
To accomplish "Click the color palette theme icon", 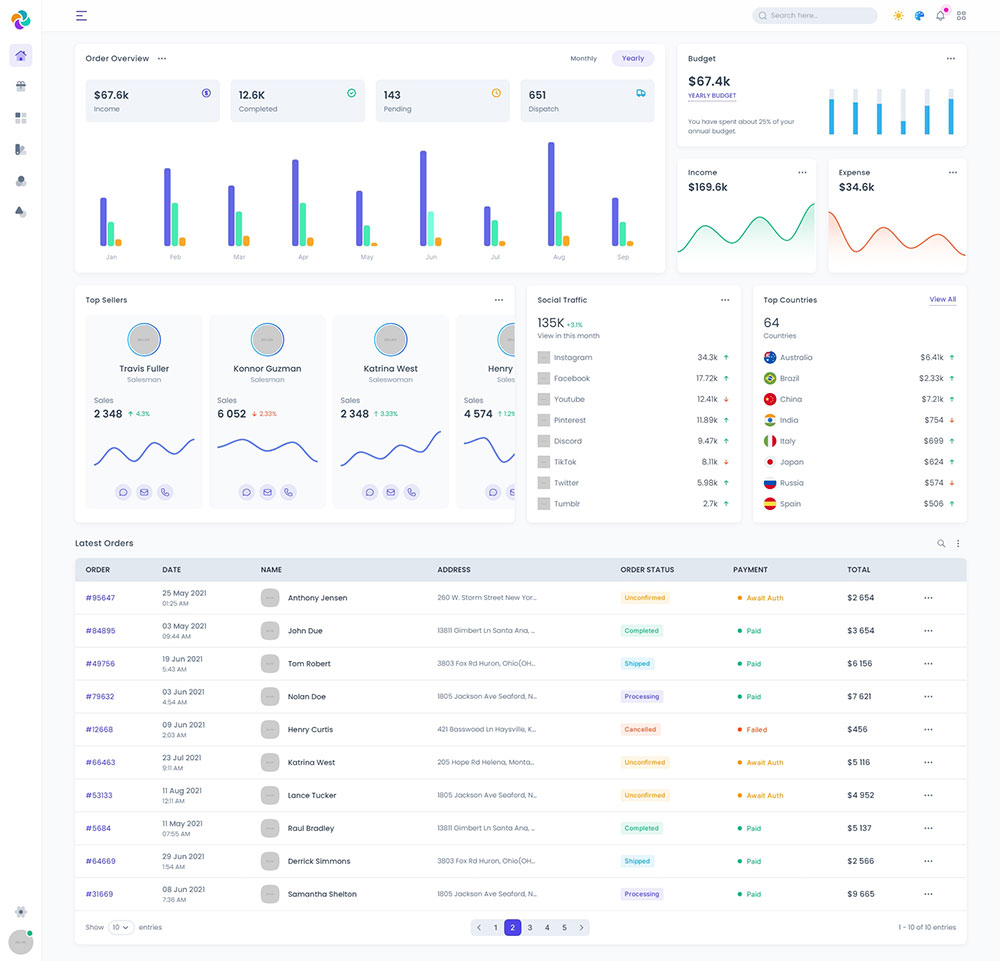I will 919,16.
